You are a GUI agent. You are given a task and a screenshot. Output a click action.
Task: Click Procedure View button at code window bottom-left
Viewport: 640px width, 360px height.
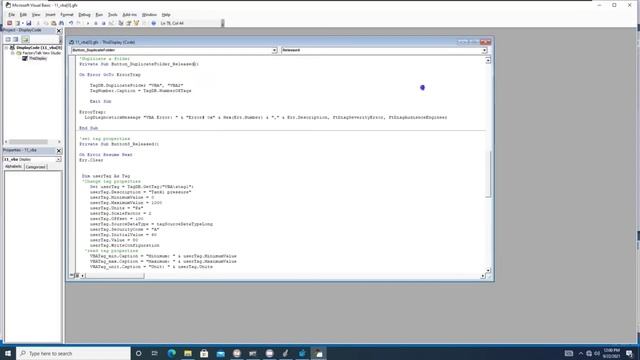point(72,276)
